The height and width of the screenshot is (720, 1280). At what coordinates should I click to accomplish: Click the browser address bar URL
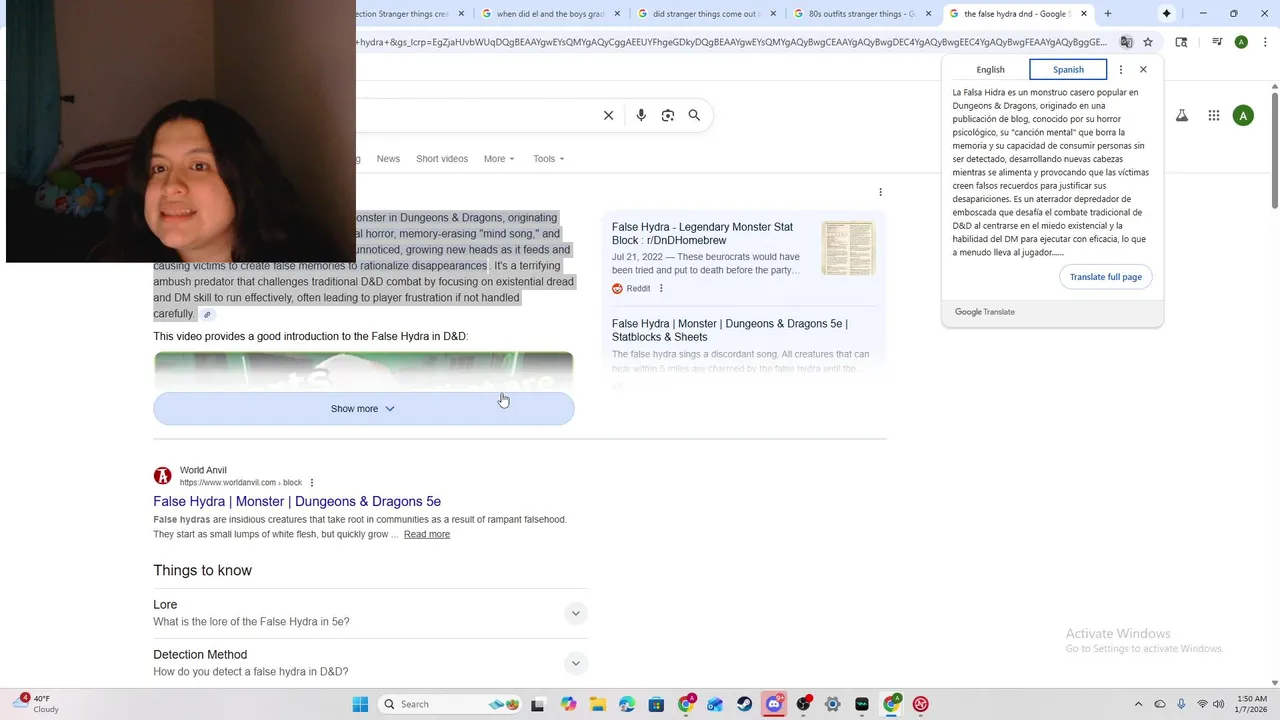pyautogui.click(x=732, y=42)
